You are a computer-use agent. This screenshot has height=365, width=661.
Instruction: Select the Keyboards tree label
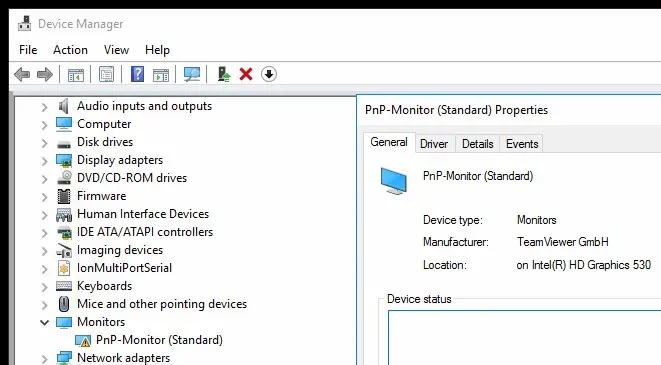pyautogui.click(x=105, y=286)
